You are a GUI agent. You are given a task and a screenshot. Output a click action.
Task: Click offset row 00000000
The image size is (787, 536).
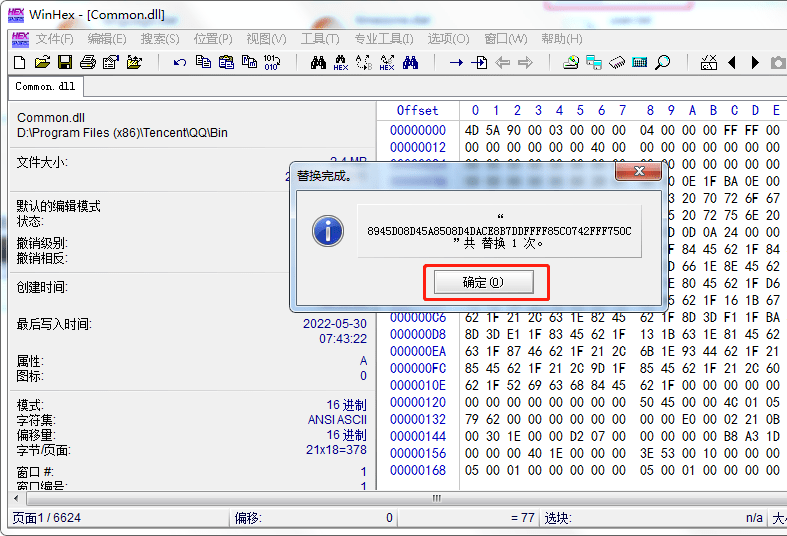coord(418,130)
